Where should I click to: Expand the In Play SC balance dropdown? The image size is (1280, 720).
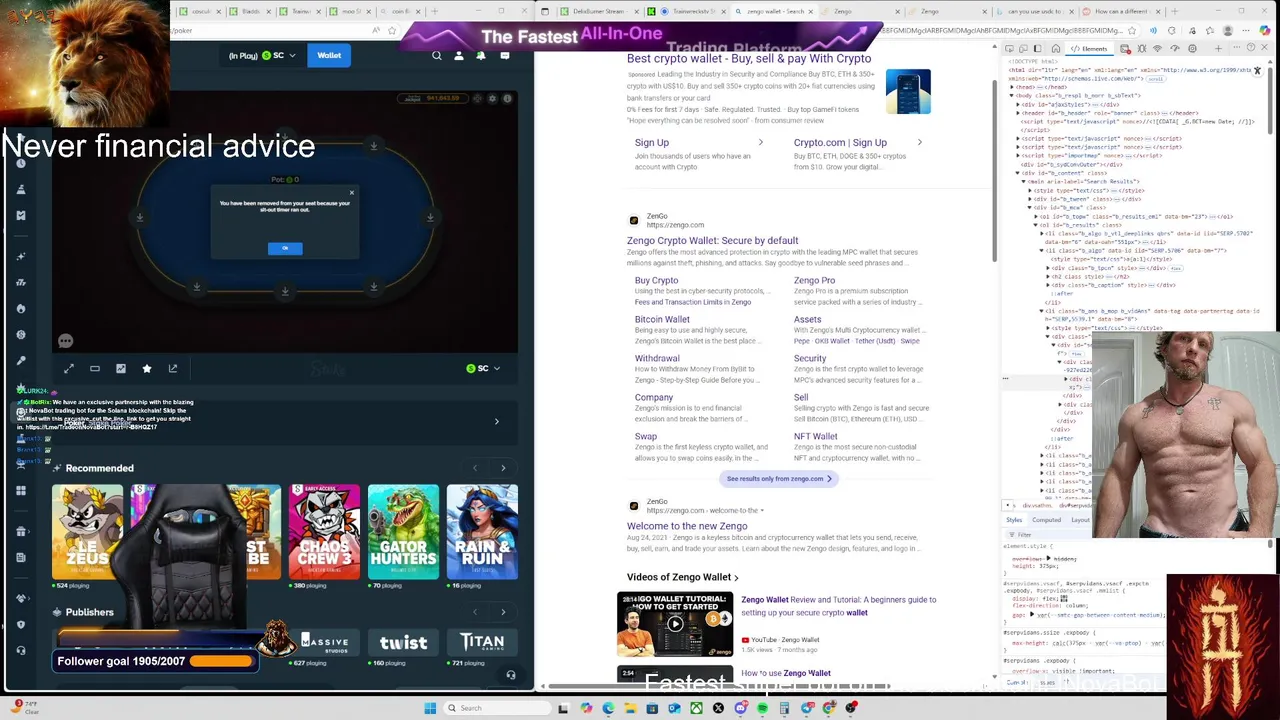pos(262,56)
